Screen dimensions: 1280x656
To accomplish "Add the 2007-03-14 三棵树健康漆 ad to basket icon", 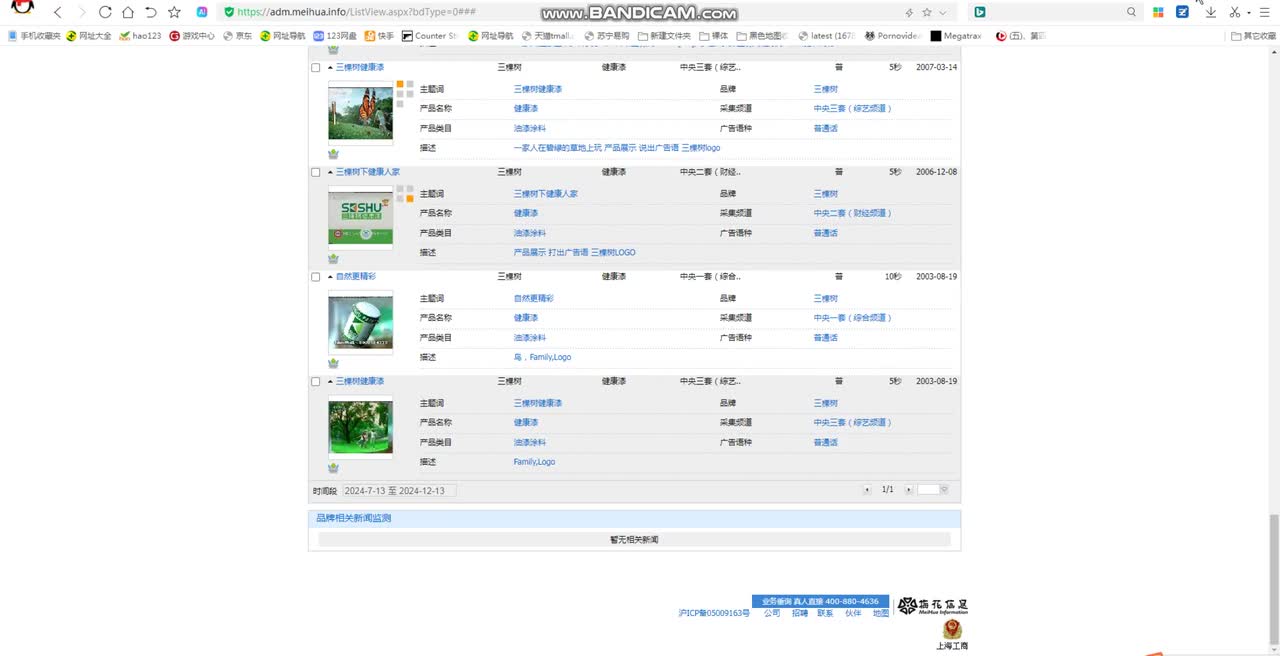I will click(333, 154).
